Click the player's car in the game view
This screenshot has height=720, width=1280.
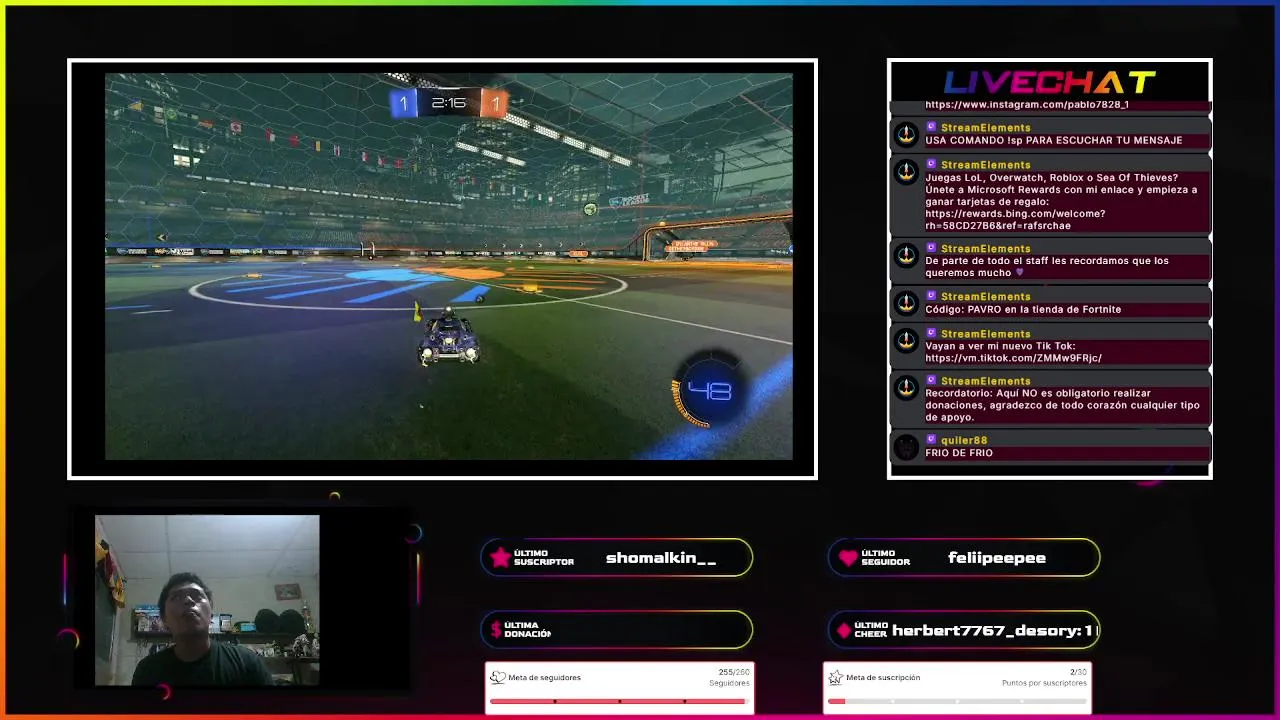[449, 338]
